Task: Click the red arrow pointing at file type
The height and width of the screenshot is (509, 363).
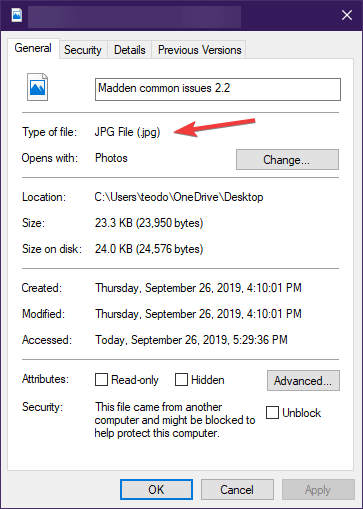Action: (x=215, y=127)
